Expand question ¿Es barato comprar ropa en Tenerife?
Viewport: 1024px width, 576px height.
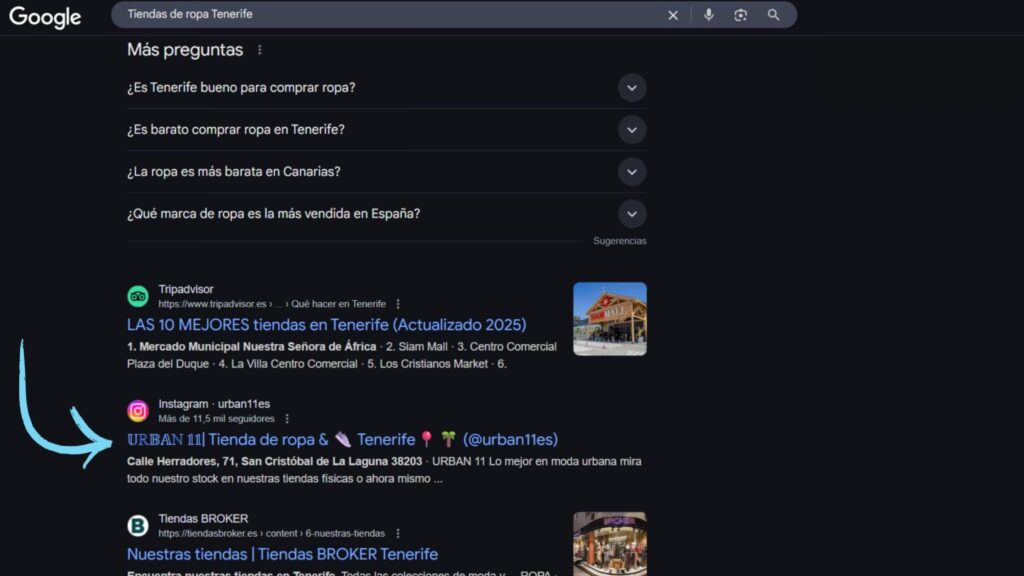coord(387,129)
